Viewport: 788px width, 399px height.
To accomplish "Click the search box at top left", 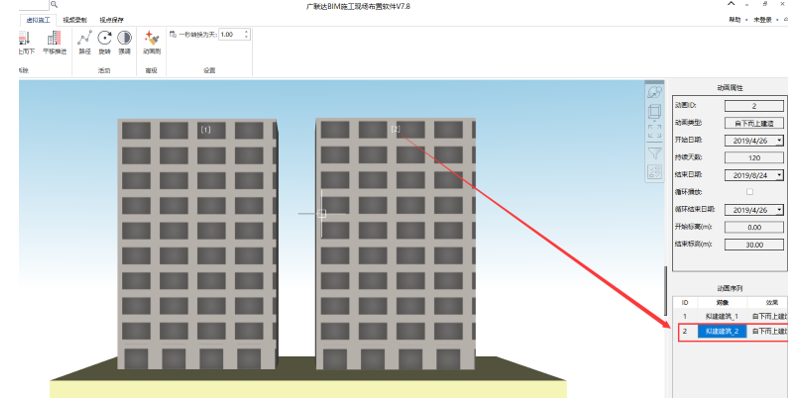I will [34, 5].
